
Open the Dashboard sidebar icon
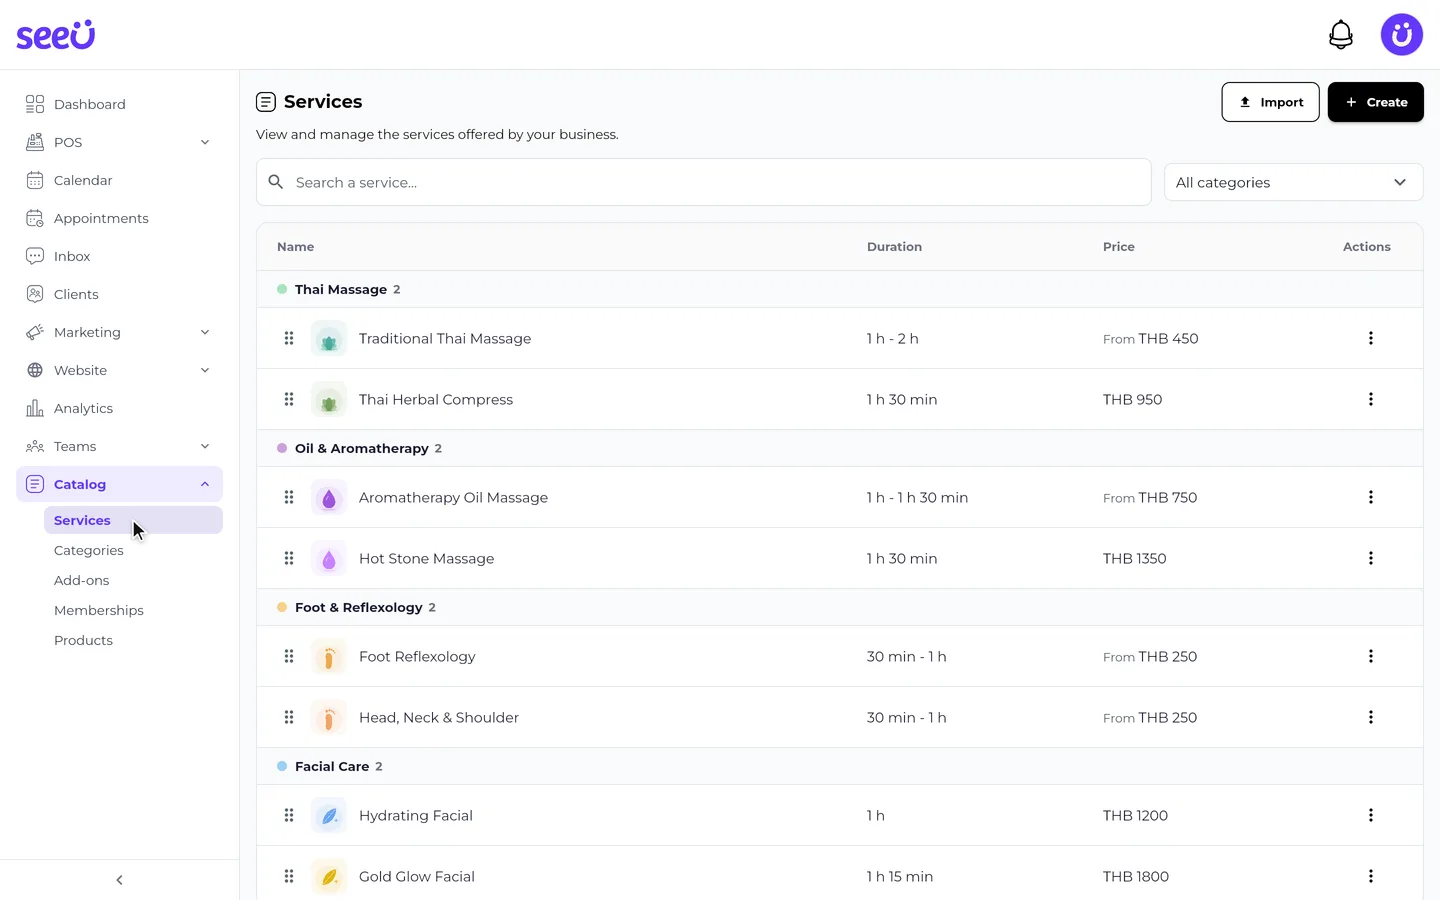point(35,104)
